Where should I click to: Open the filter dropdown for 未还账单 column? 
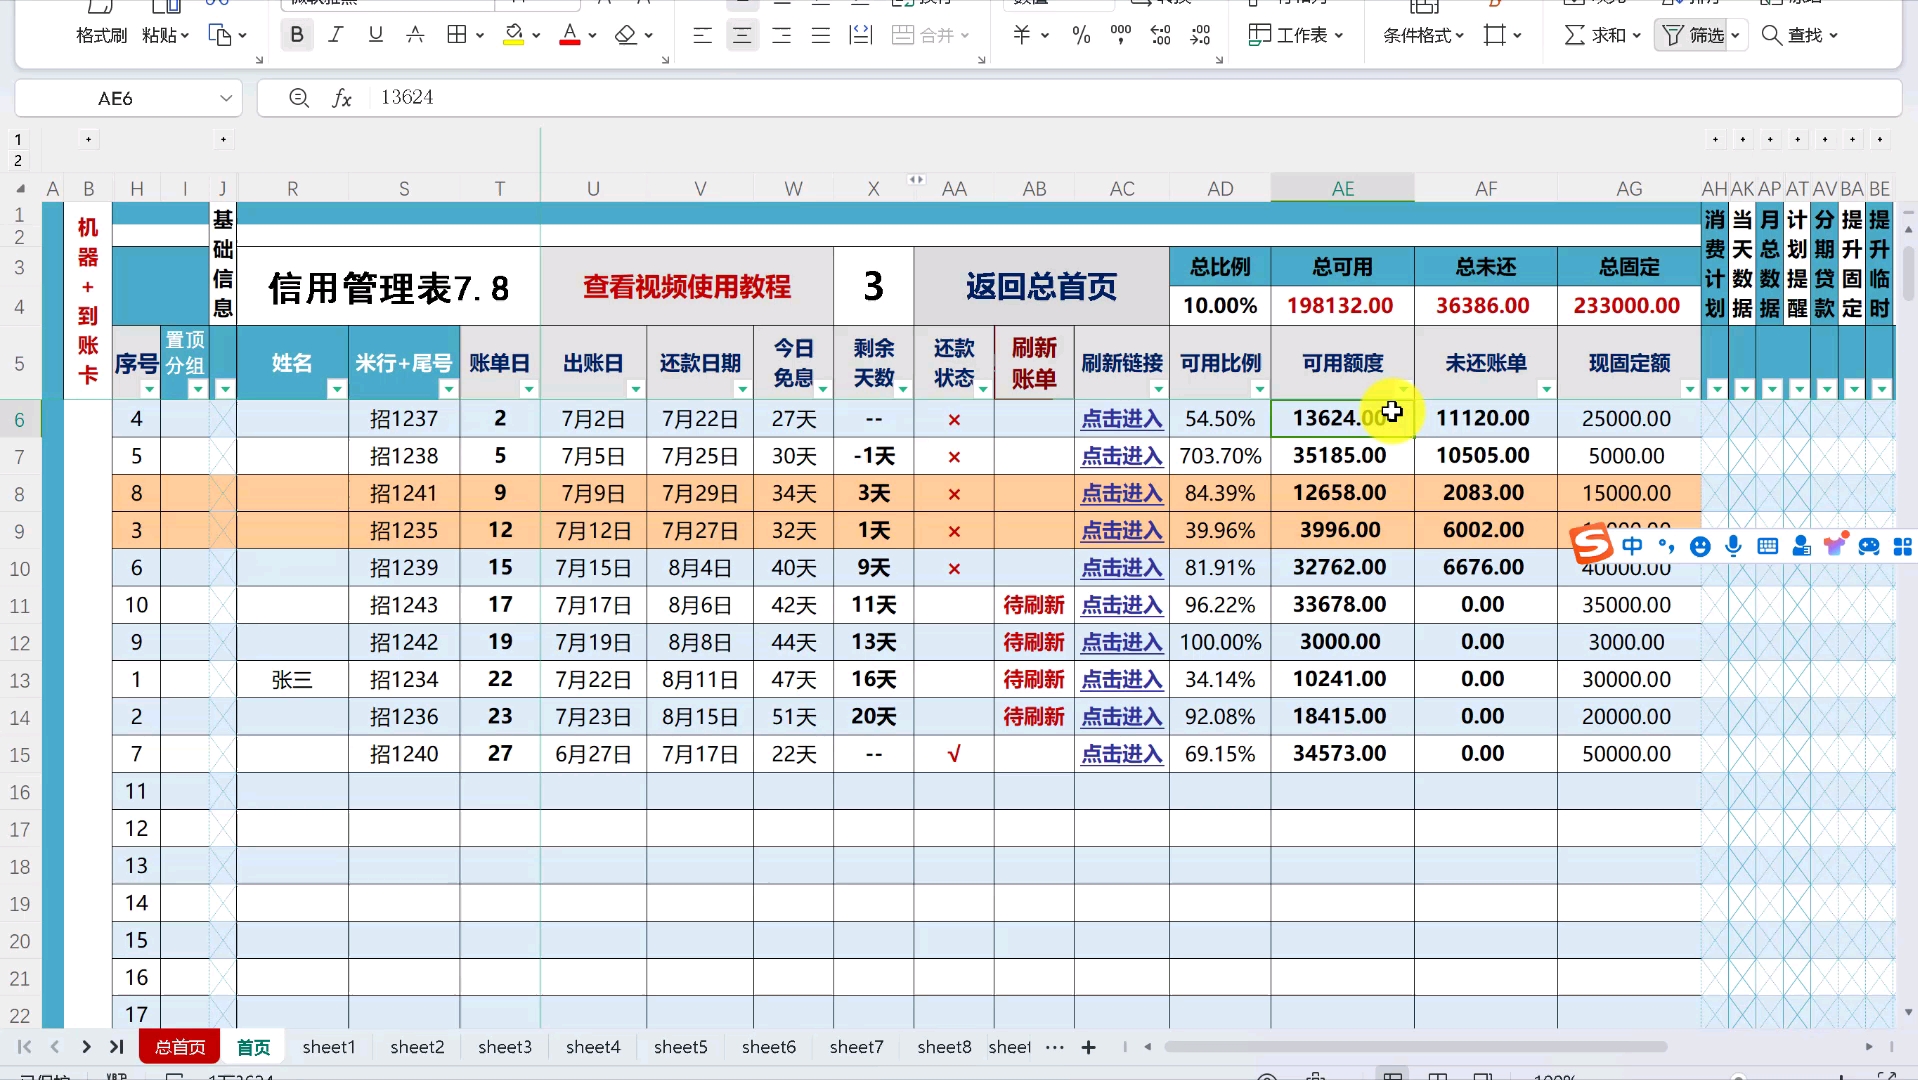[1546, 389]
